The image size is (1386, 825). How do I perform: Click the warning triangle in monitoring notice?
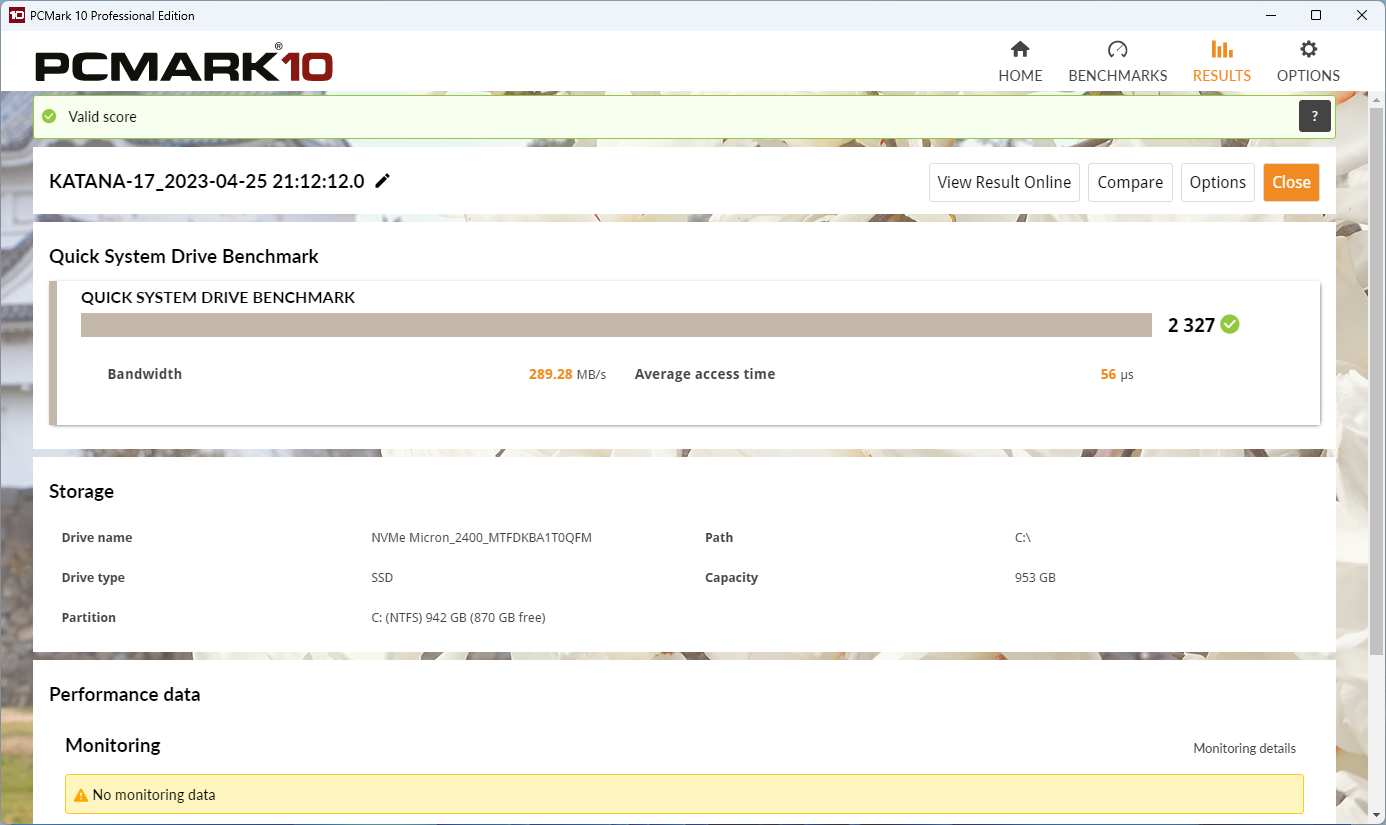click(81, 795)
